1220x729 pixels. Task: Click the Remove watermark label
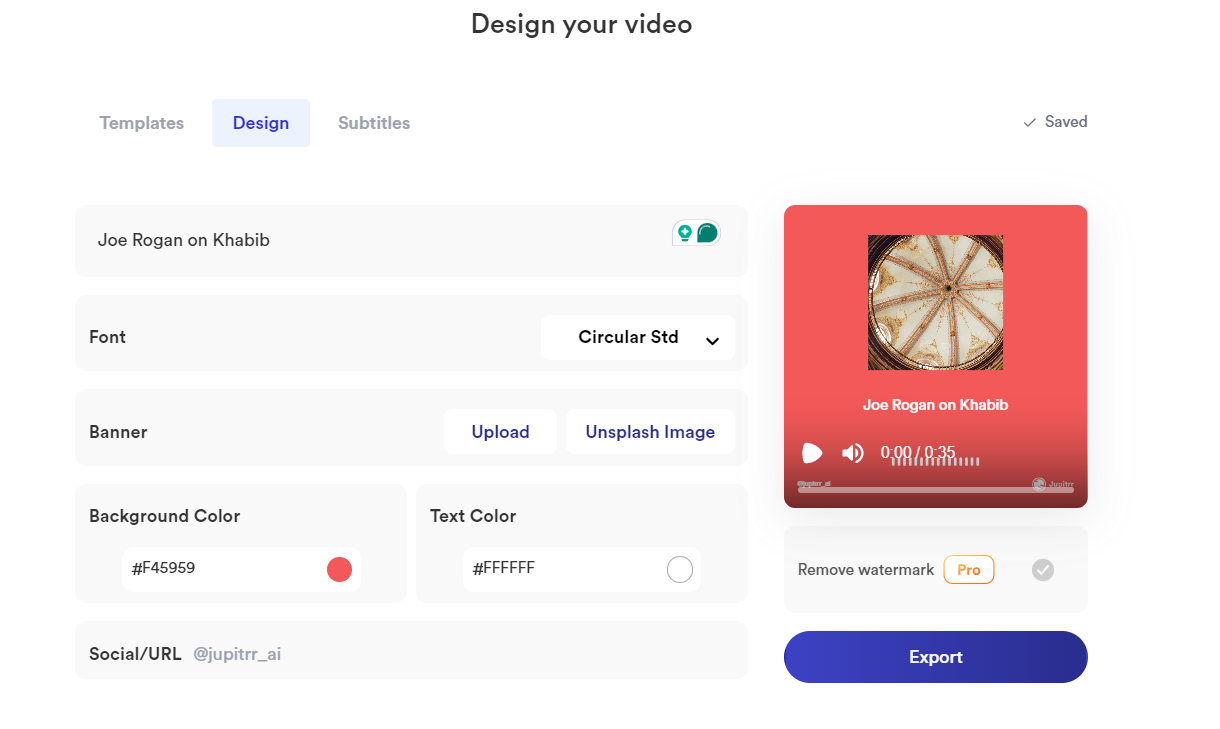[866, 570]
